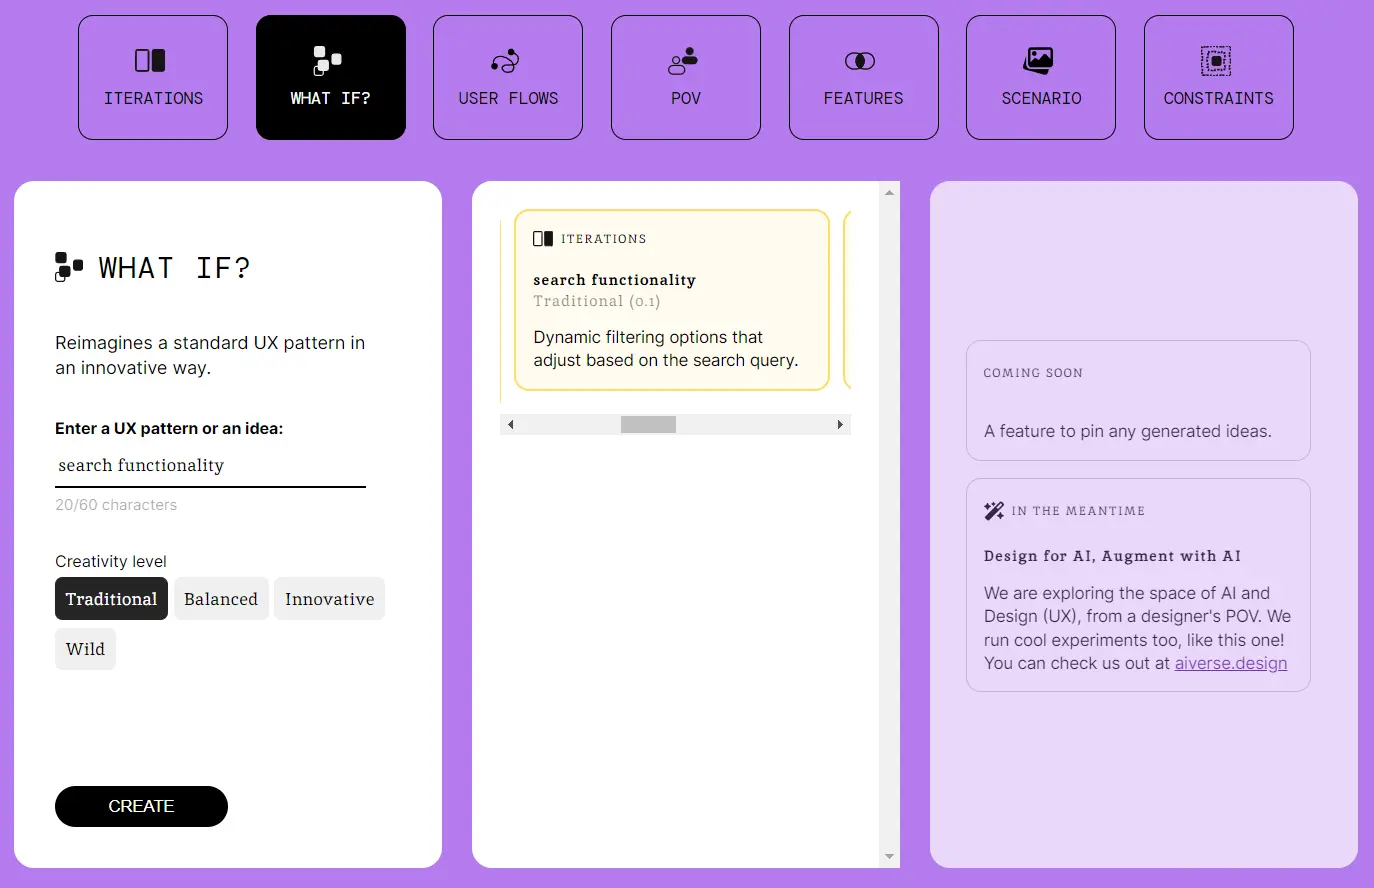Screen dimensions: 1374x888
Task: Set creativity level to Balanced
Action: (221, 599)
